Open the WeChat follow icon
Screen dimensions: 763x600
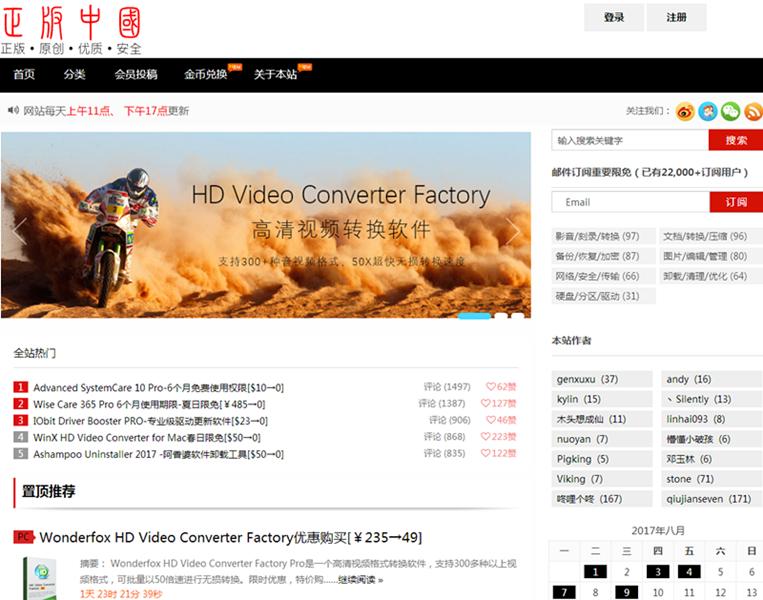tap(730, 111)
